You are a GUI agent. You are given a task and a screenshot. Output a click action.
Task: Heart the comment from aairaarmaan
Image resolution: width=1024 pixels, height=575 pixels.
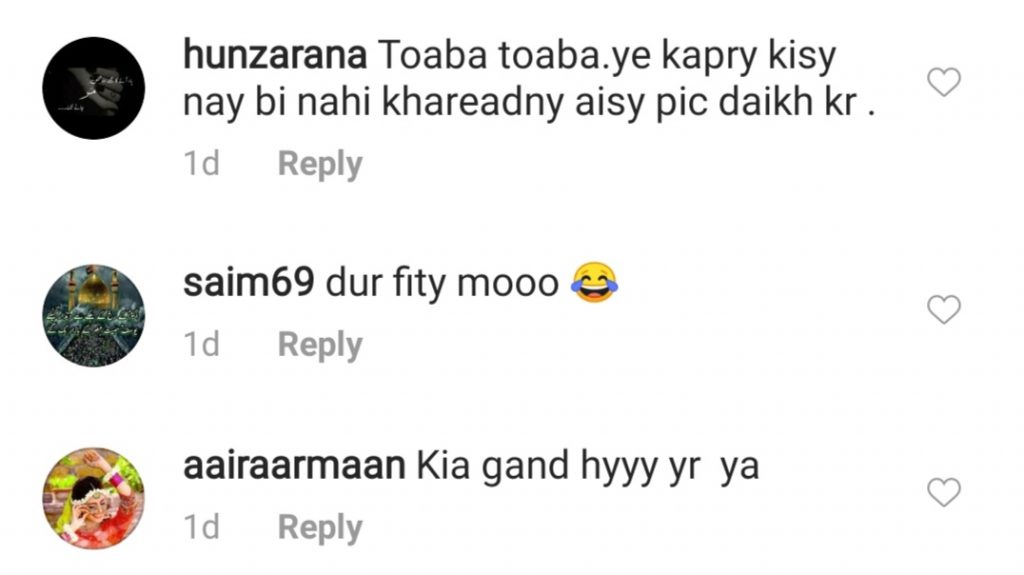(x=944, y=492)
